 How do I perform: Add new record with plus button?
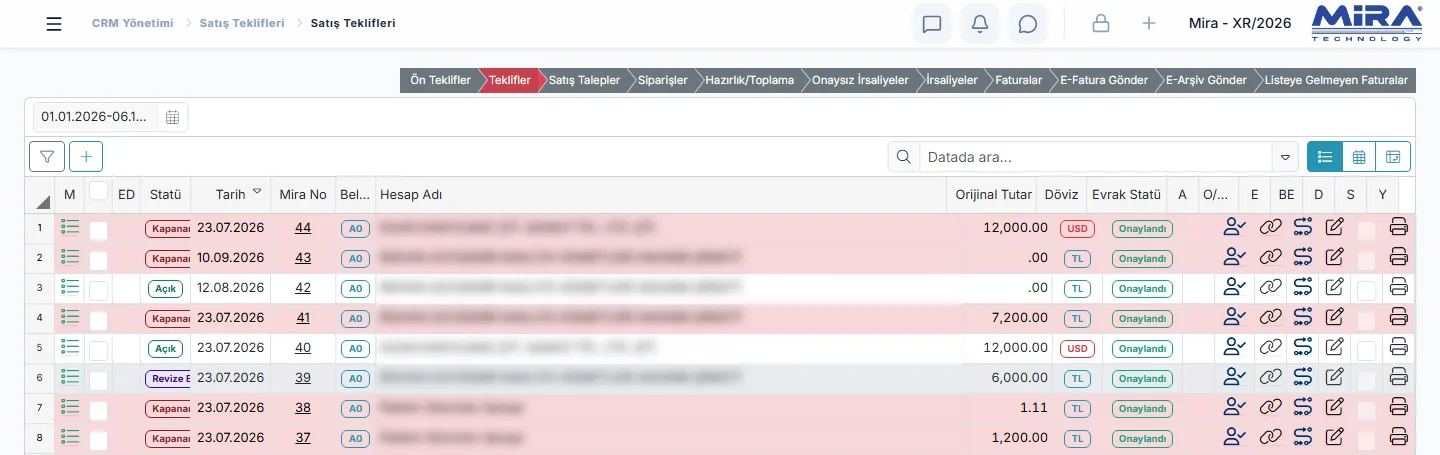86,156
